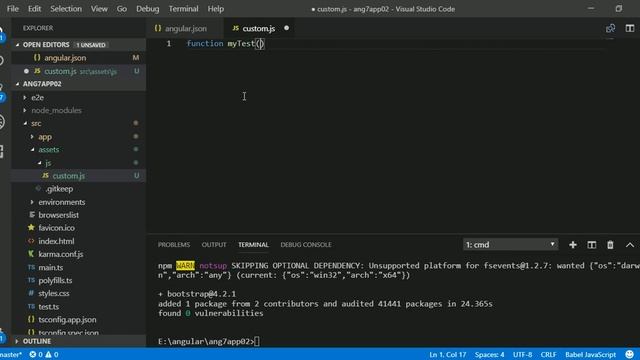Maximize the panel with chevron up icon
Screen dimensions: 640x360
[630, 245]
